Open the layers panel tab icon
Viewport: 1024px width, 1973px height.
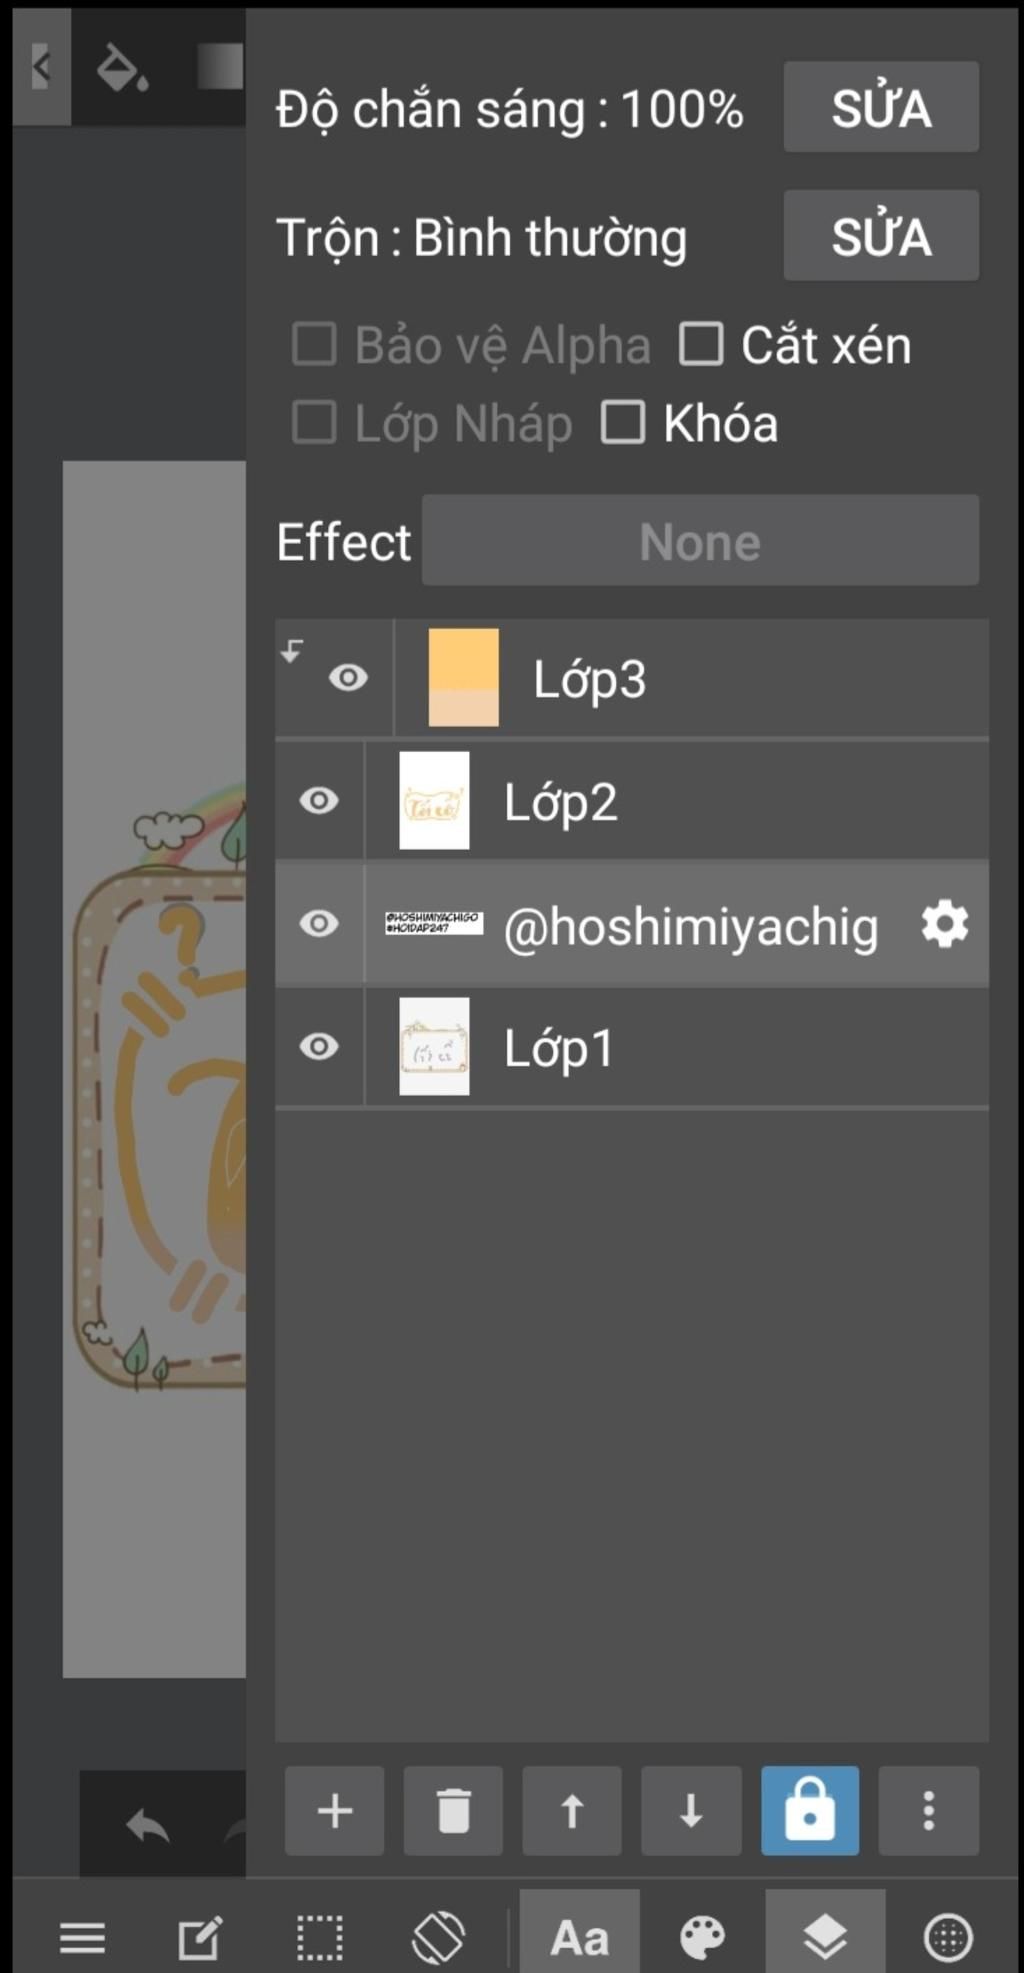[825, 1937]
